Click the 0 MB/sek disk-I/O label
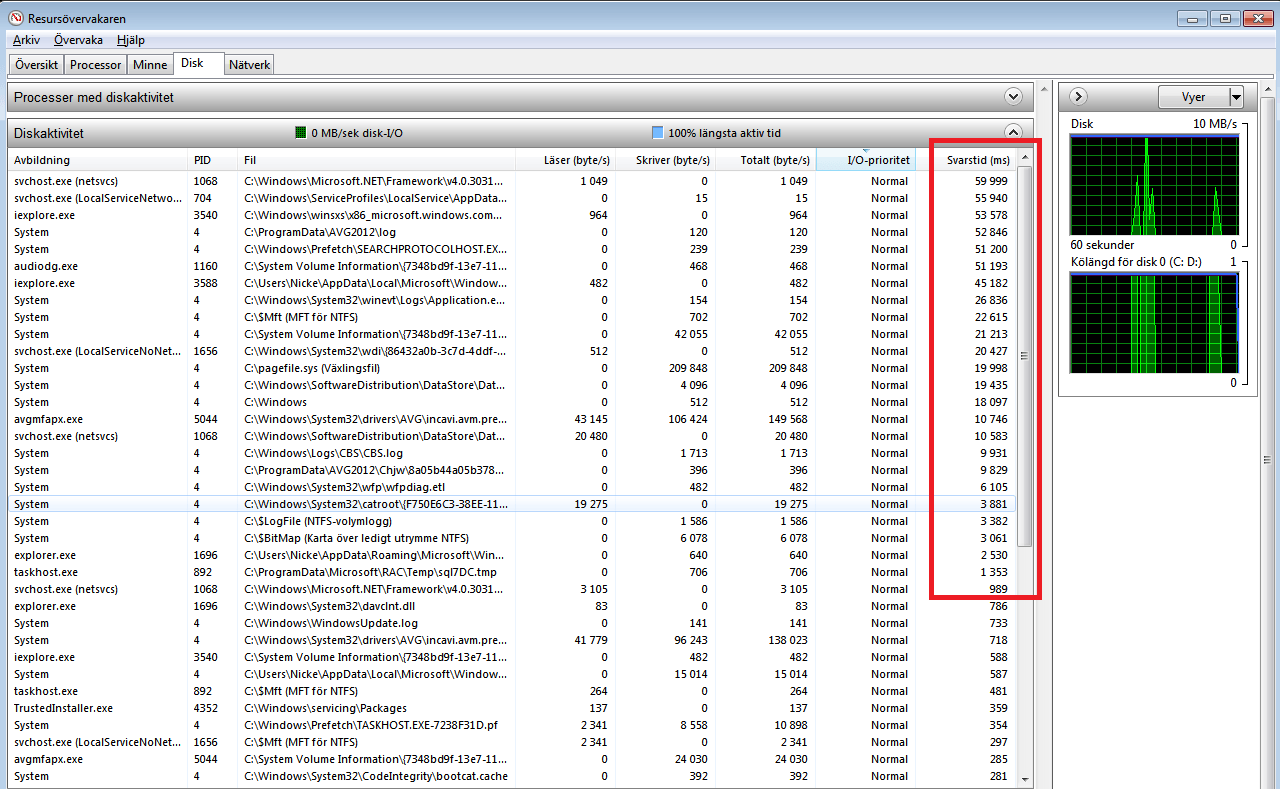 [x=357, y=132]
